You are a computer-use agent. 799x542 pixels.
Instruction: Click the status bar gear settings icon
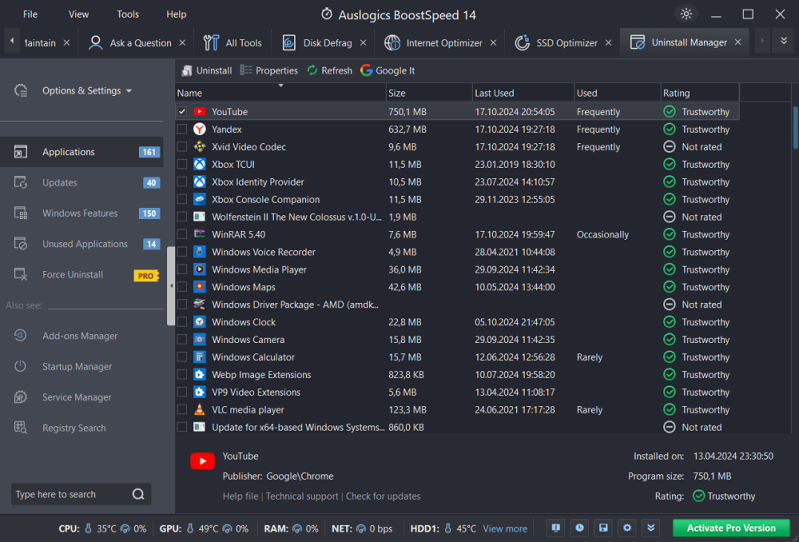point(627,528)
